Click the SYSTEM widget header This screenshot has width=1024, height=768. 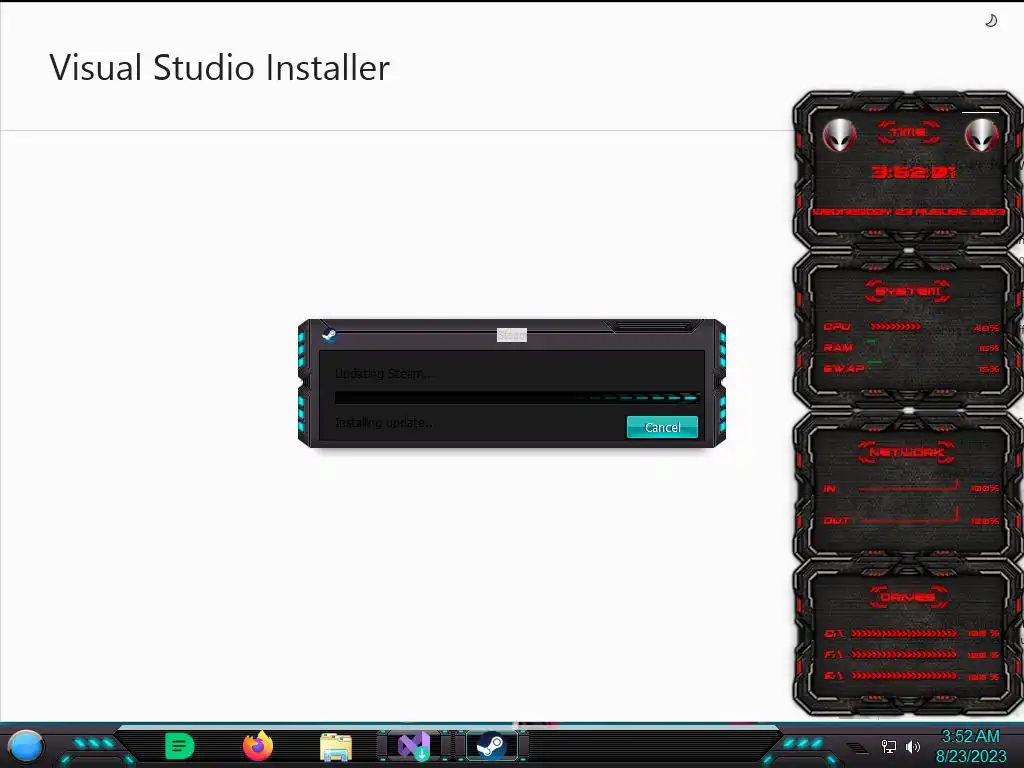(908, 291)
